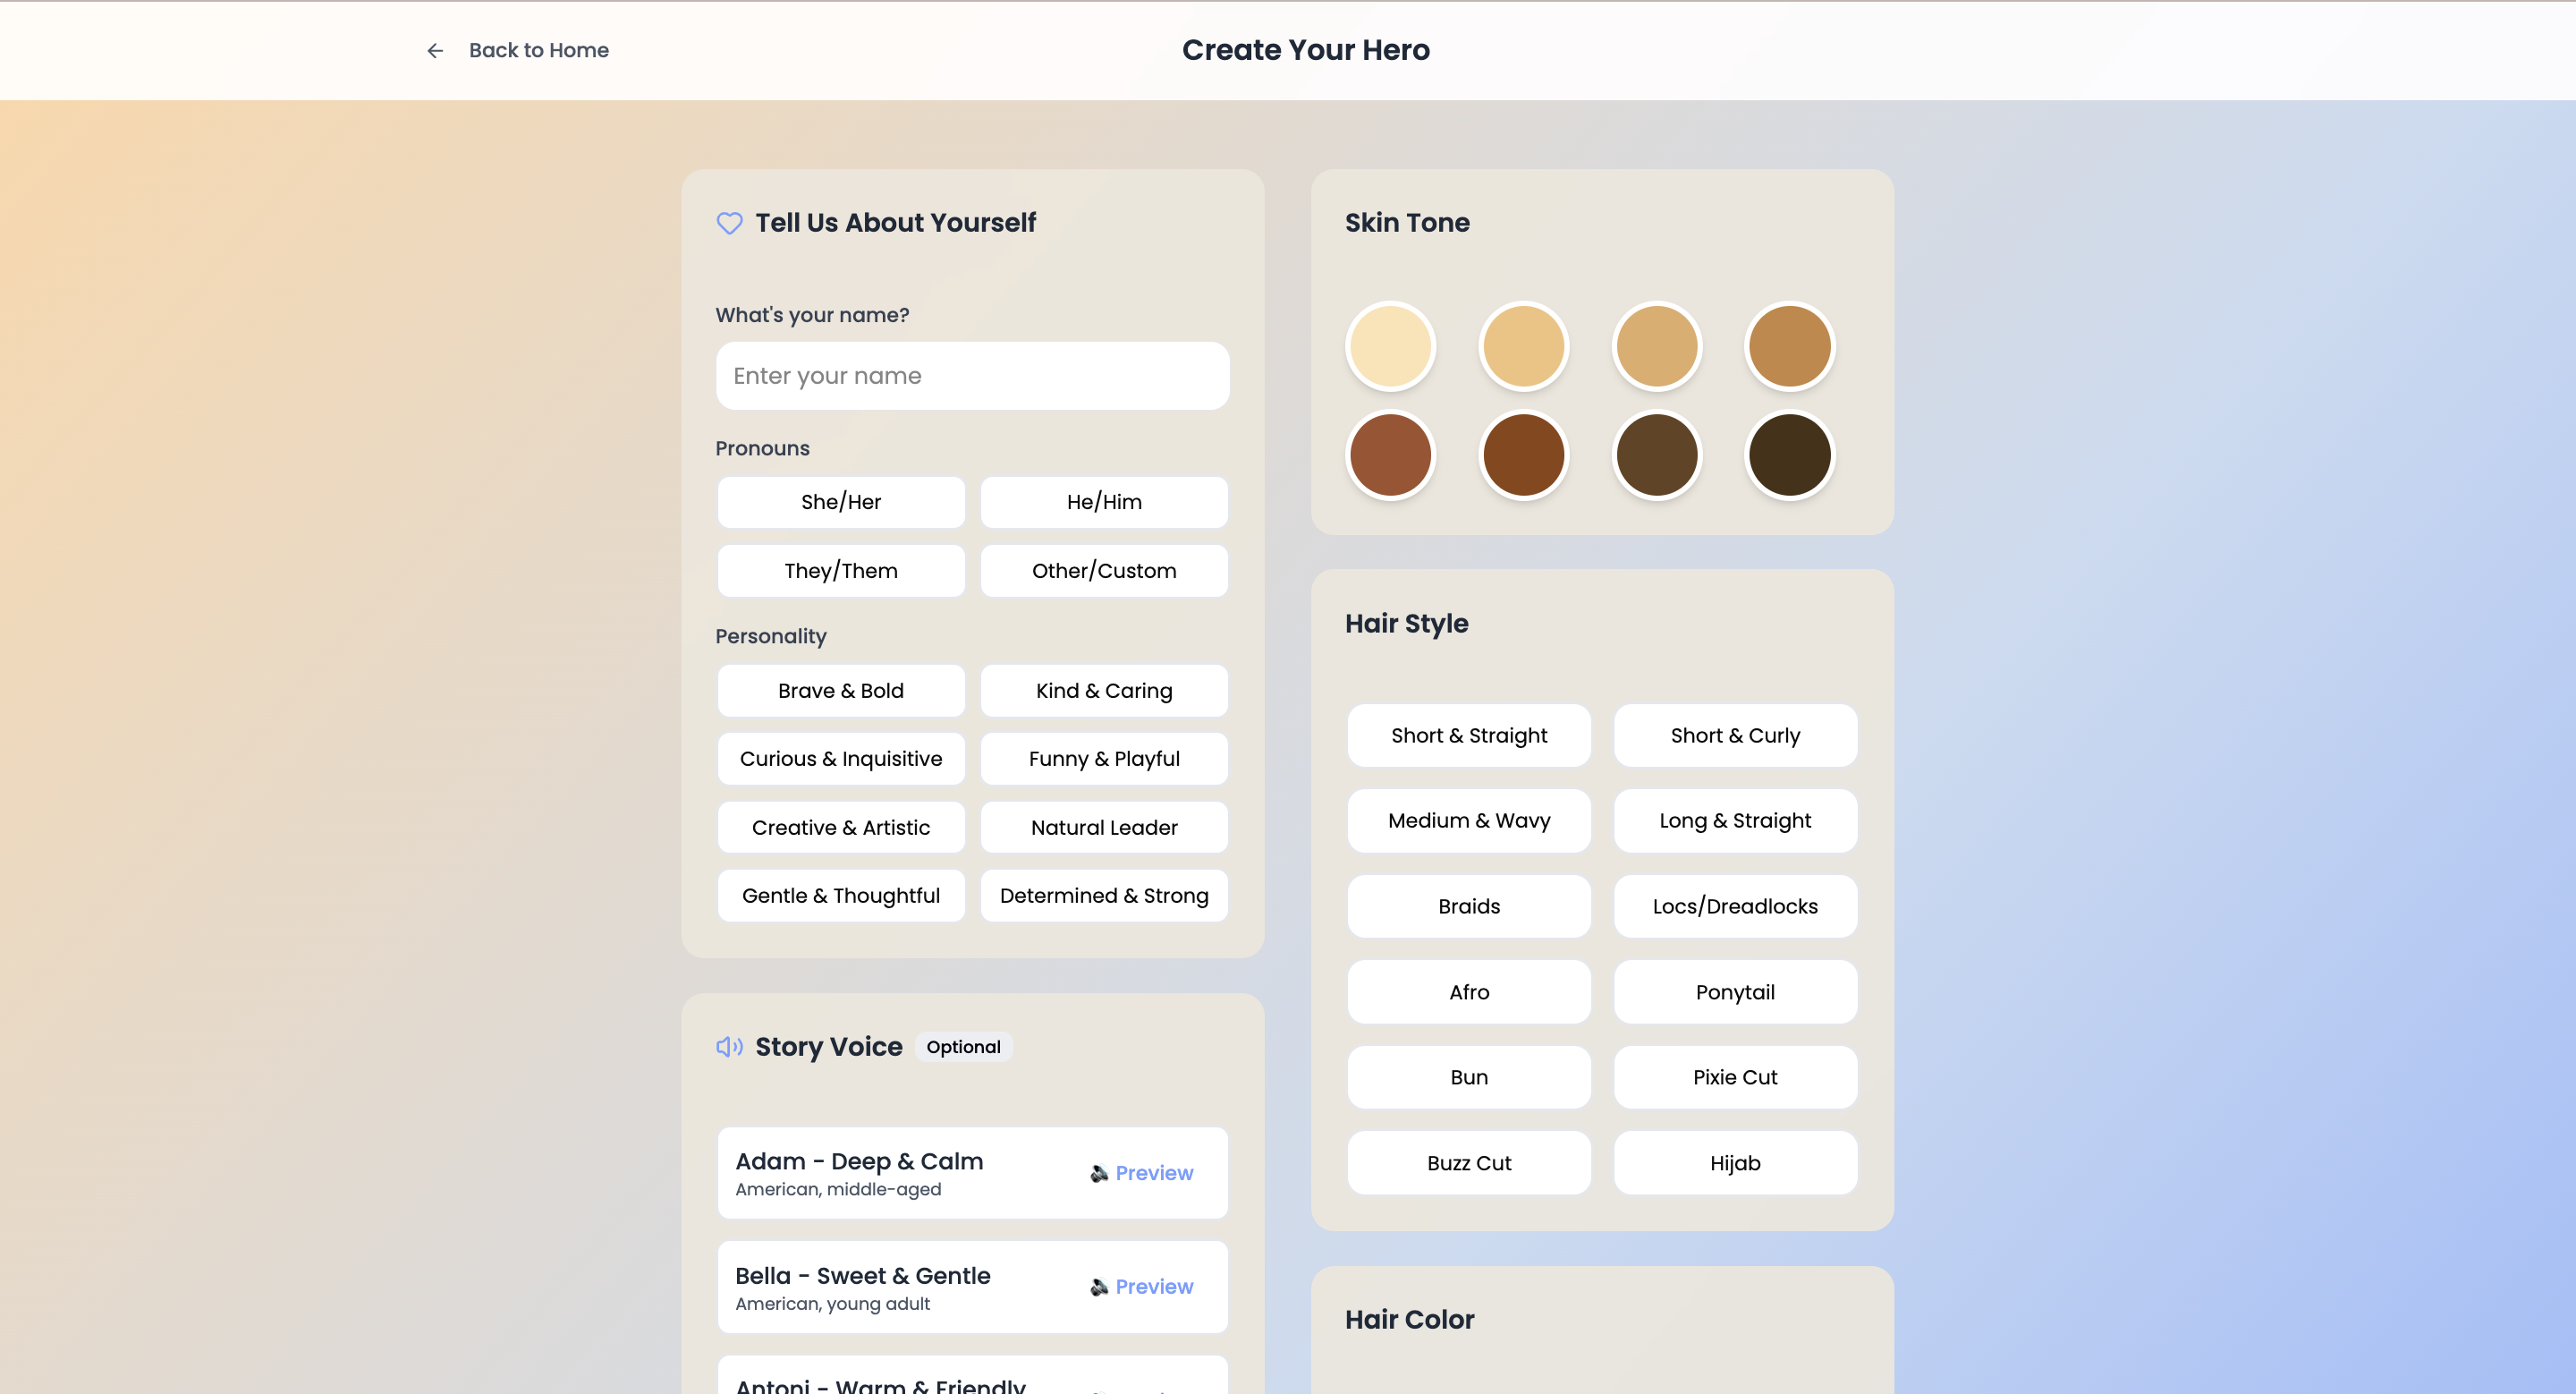Click Adam voice Preview speaker icon
The image size is (2576, 1394).
1099,1173
